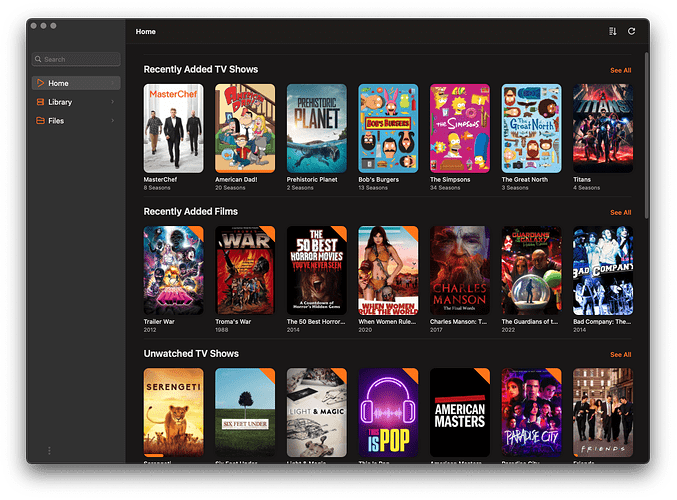677x500 pixels.
Task: Click the search magnifier icon
Action: (x=38, y=59)
